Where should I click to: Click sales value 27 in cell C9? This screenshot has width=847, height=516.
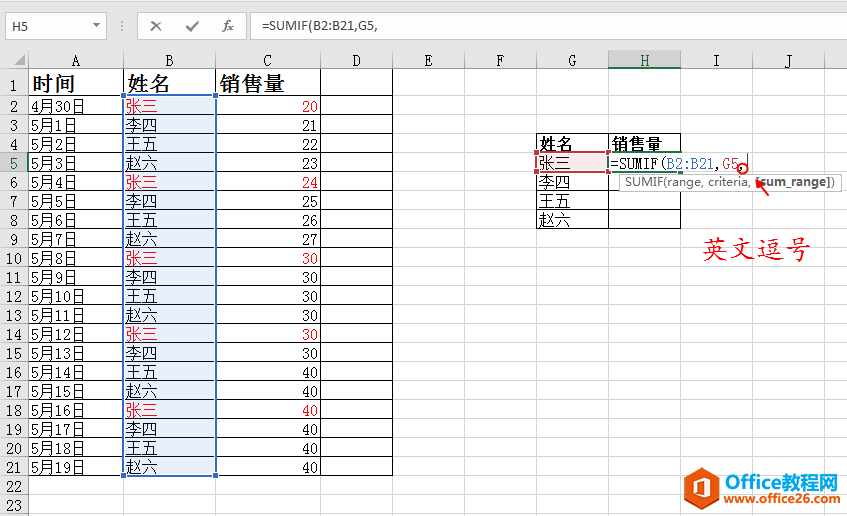267,239
